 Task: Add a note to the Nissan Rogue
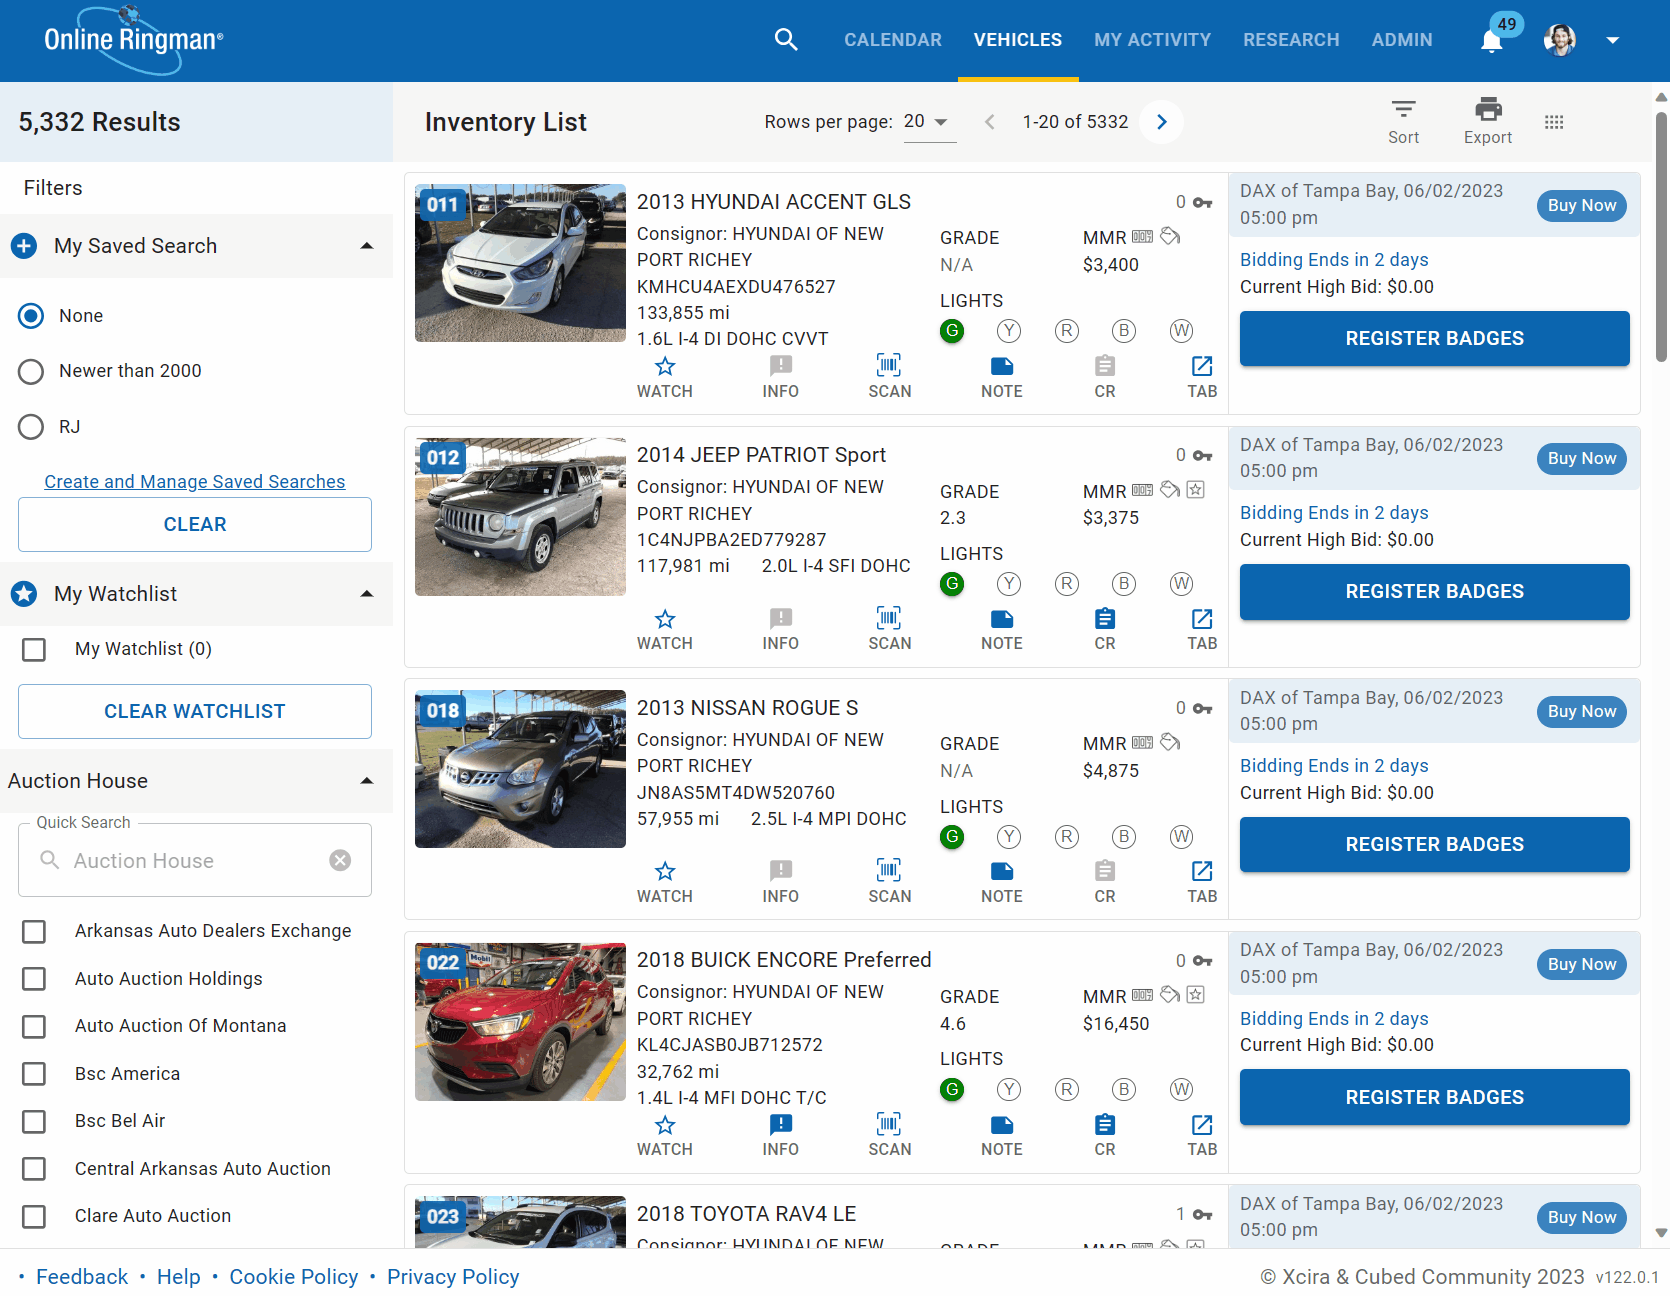tap(1001, 883)
